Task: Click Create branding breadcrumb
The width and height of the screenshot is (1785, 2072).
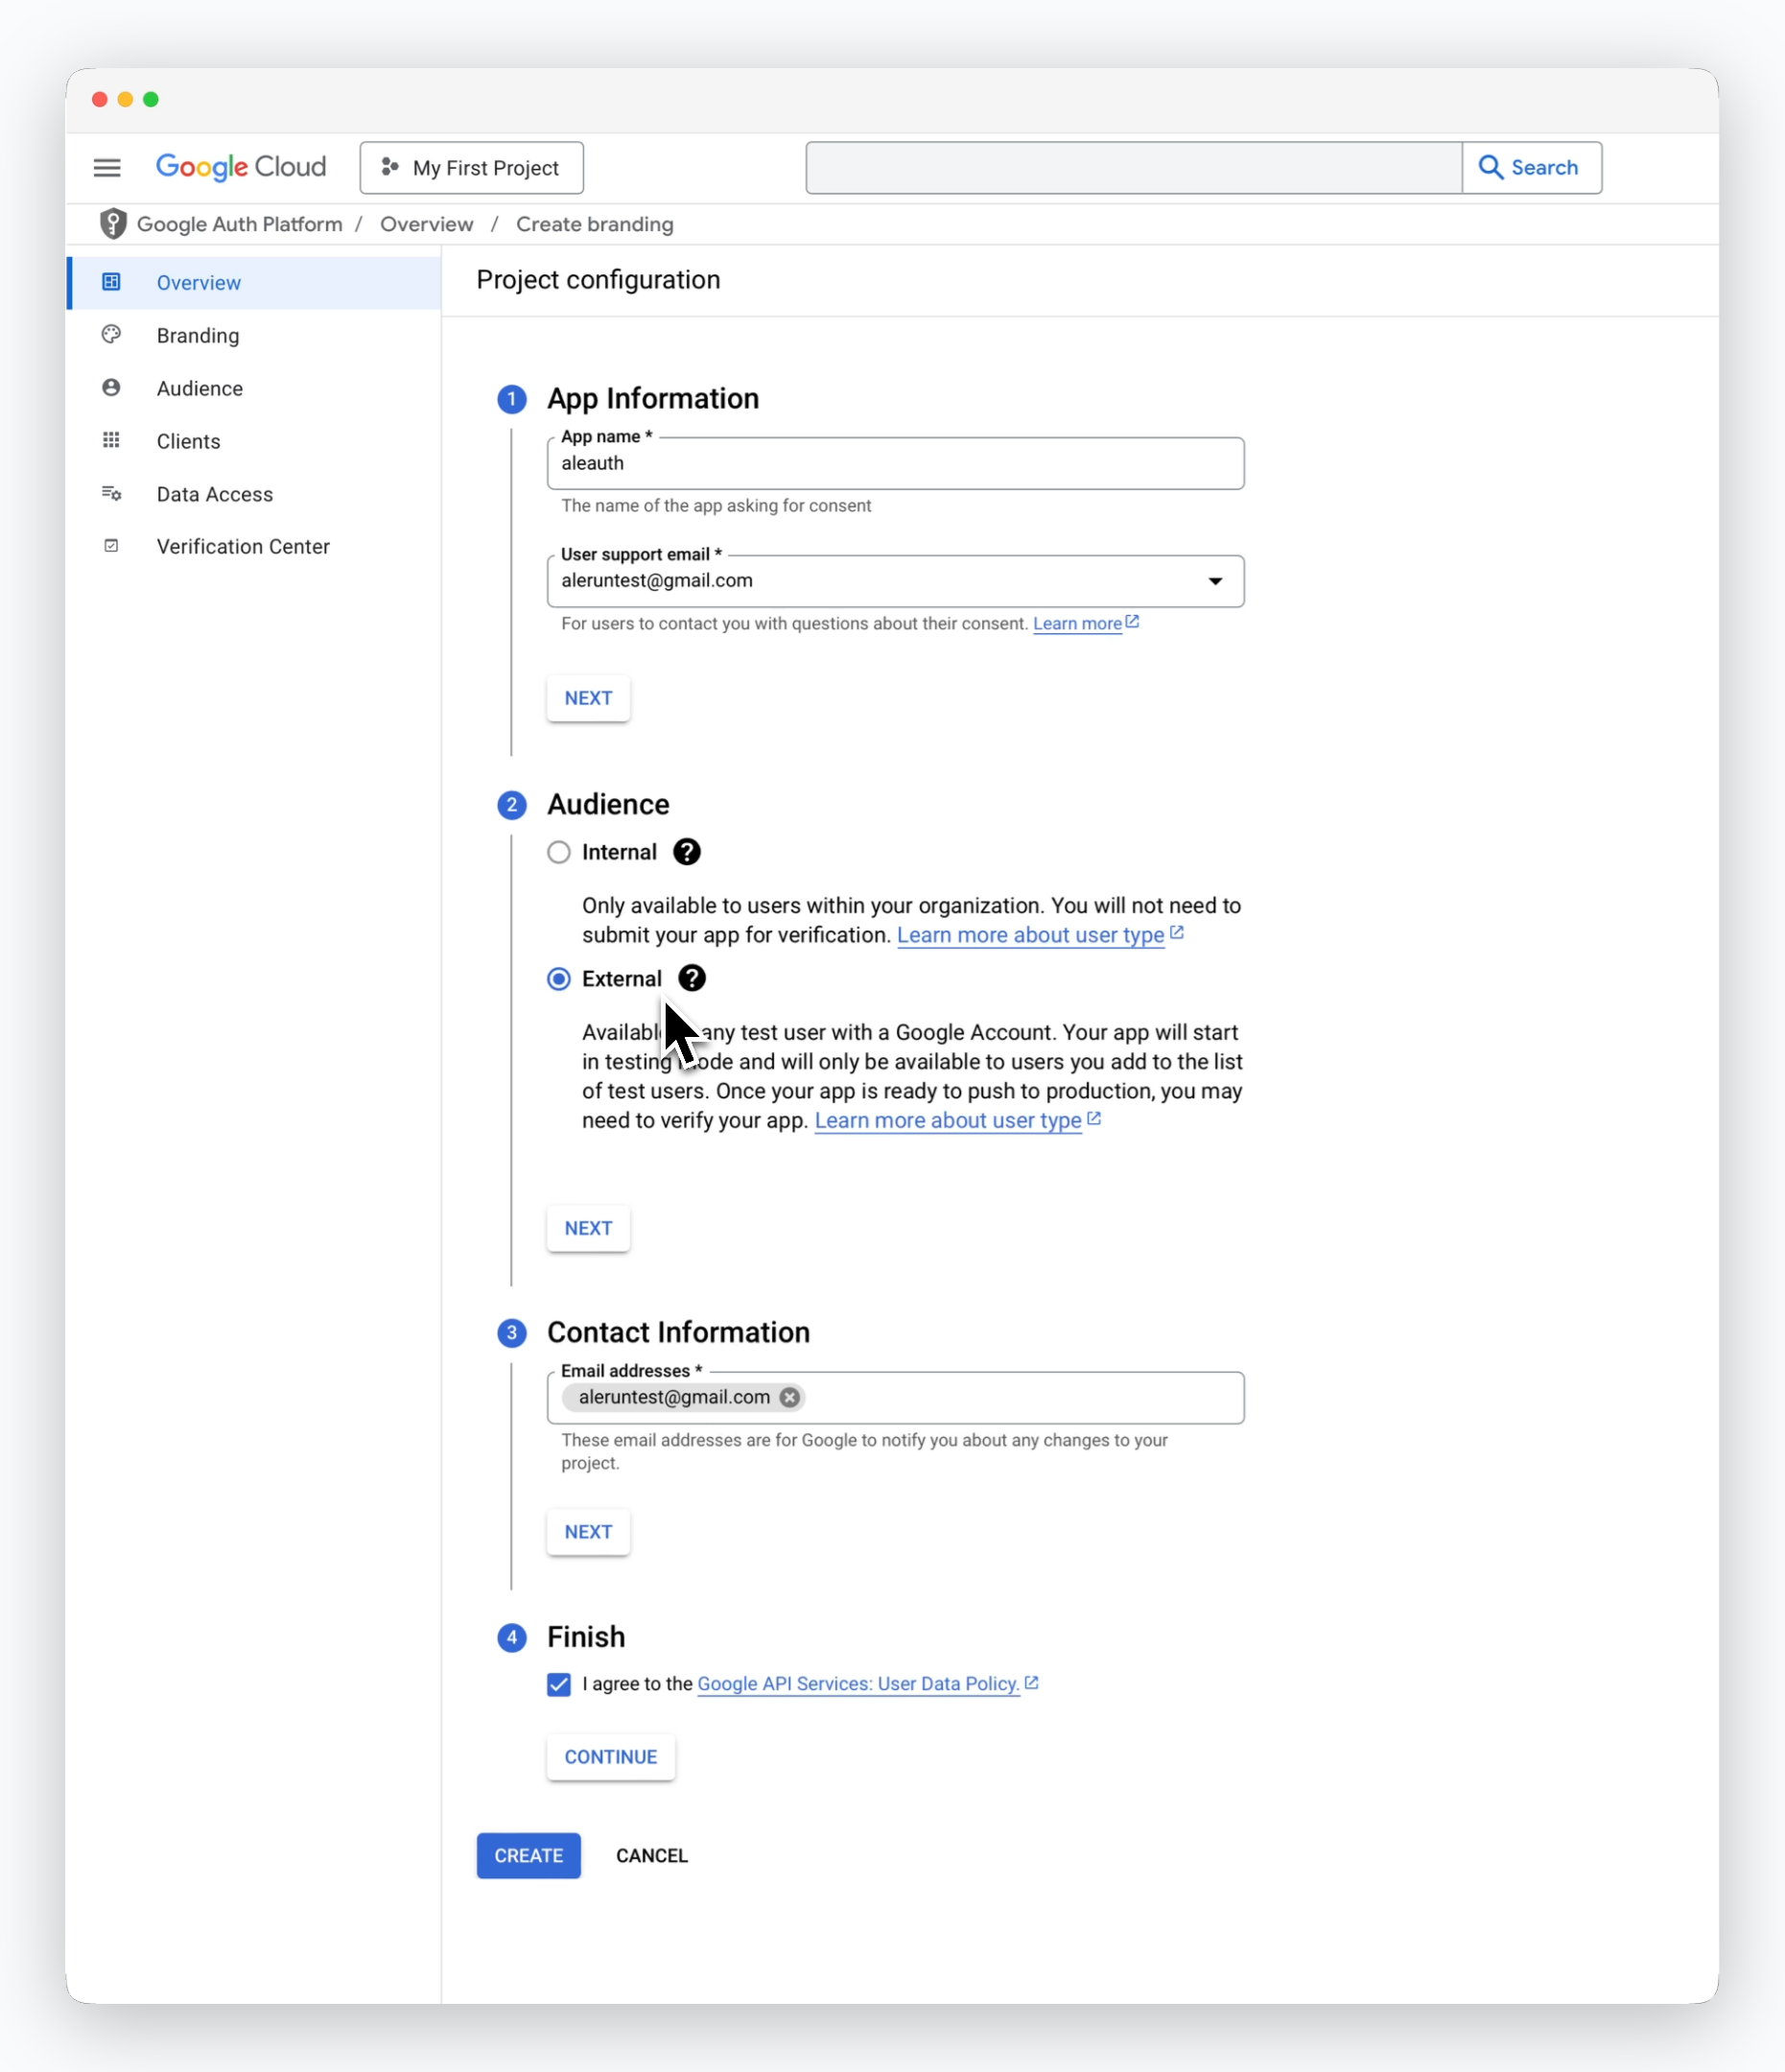Action: click(595, 224)
